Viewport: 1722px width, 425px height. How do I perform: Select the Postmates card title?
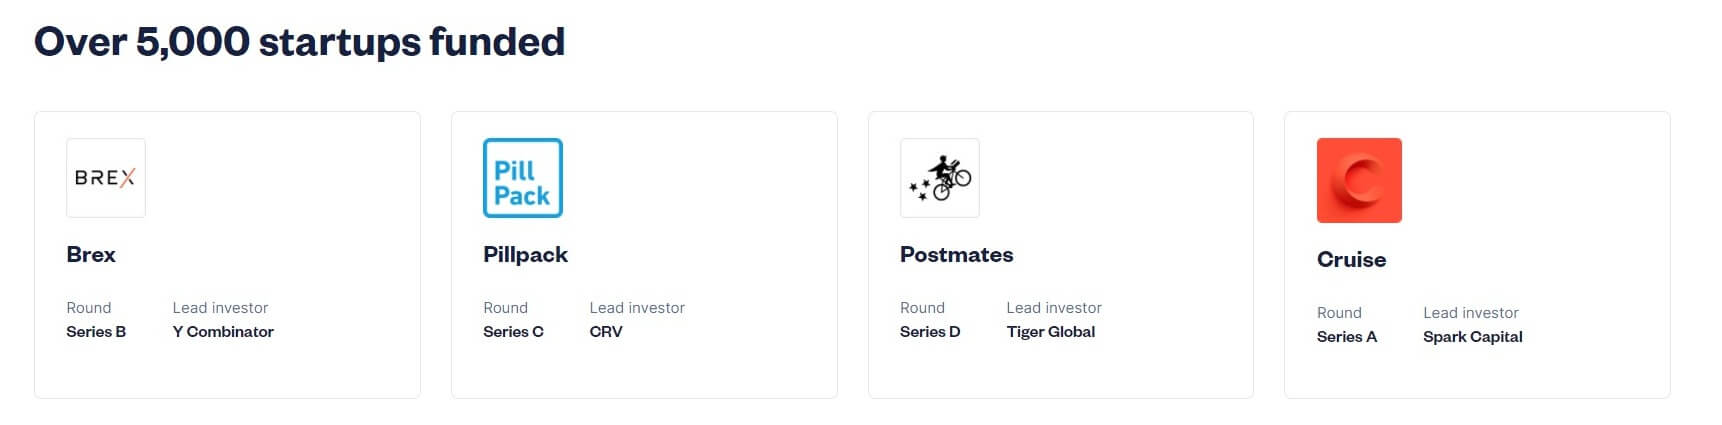(956, 255)
